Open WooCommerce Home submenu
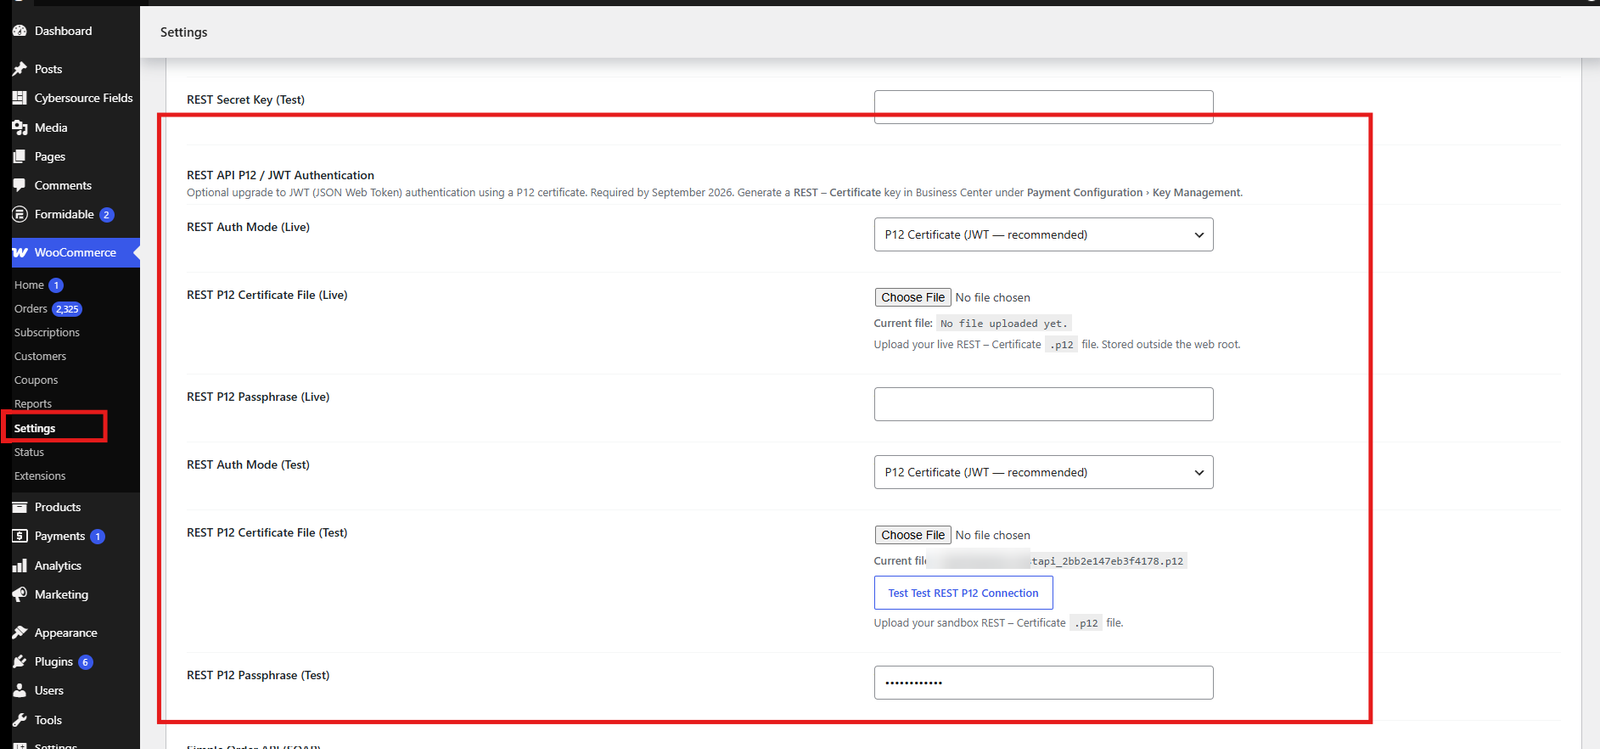Screen dimensions: 1600x749 [x=29, y=285]
